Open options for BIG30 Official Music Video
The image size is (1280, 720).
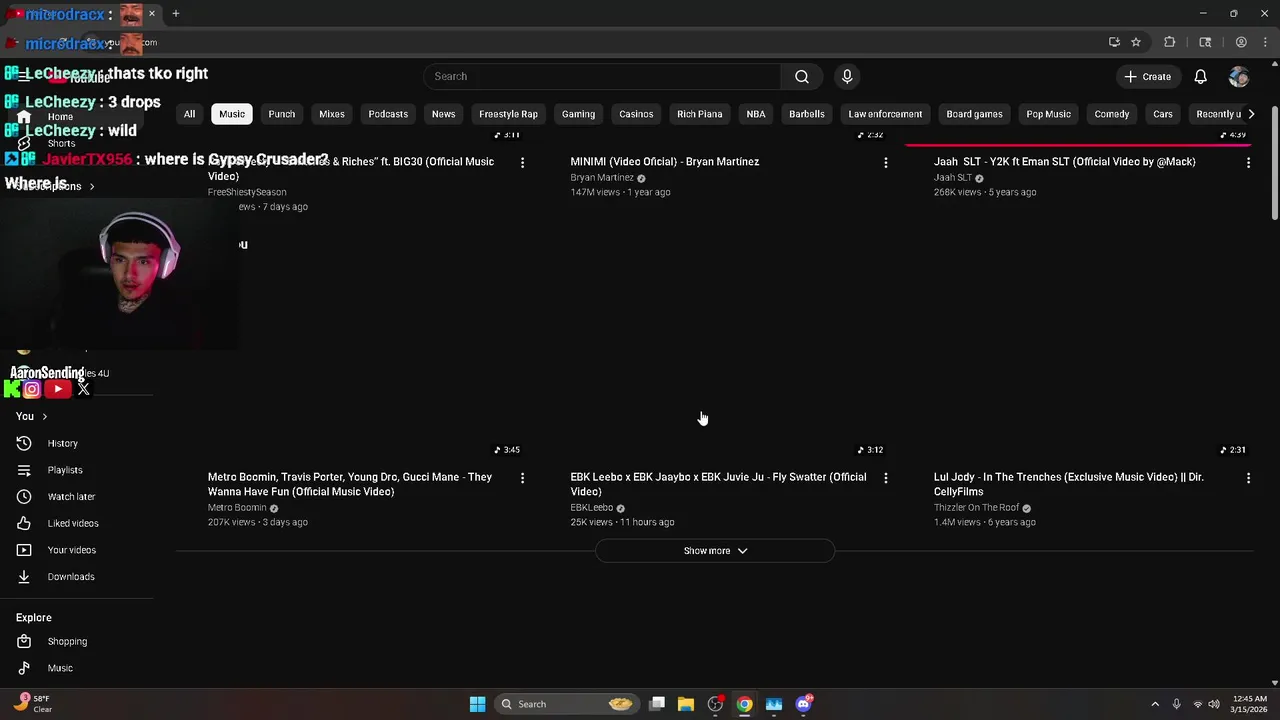(522, 162)
